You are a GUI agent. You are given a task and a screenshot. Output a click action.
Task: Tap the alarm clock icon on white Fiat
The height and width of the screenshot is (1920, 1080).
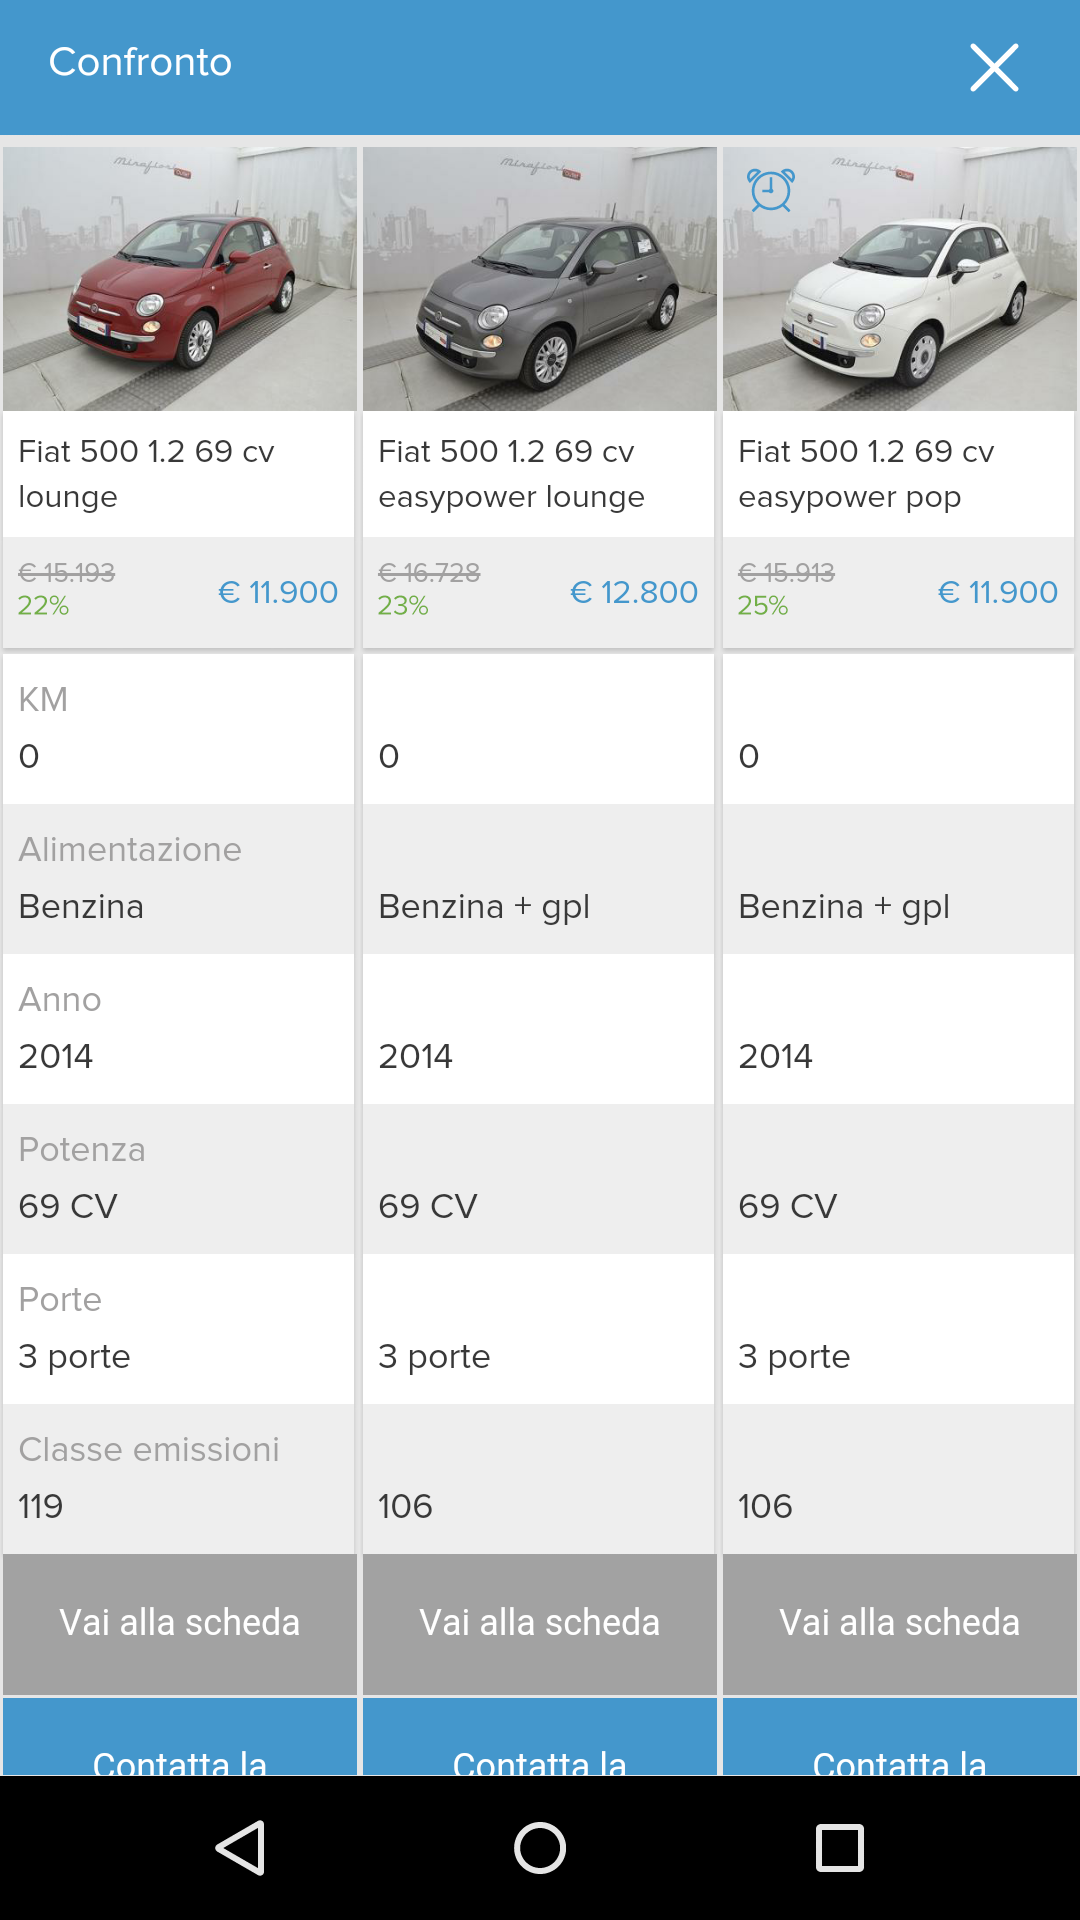tap(771, 190)
